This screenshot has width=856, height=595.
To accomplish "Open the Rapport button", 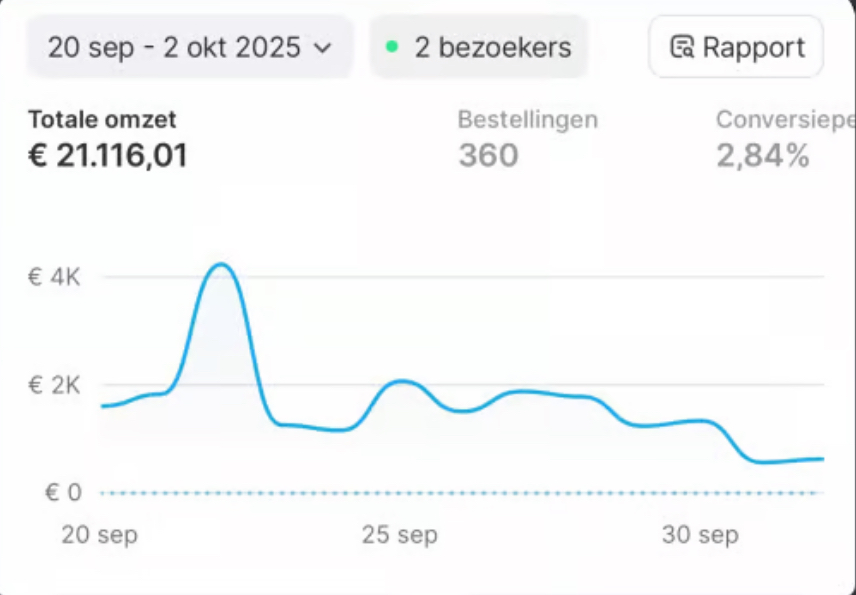I will [x=736, y=47].
